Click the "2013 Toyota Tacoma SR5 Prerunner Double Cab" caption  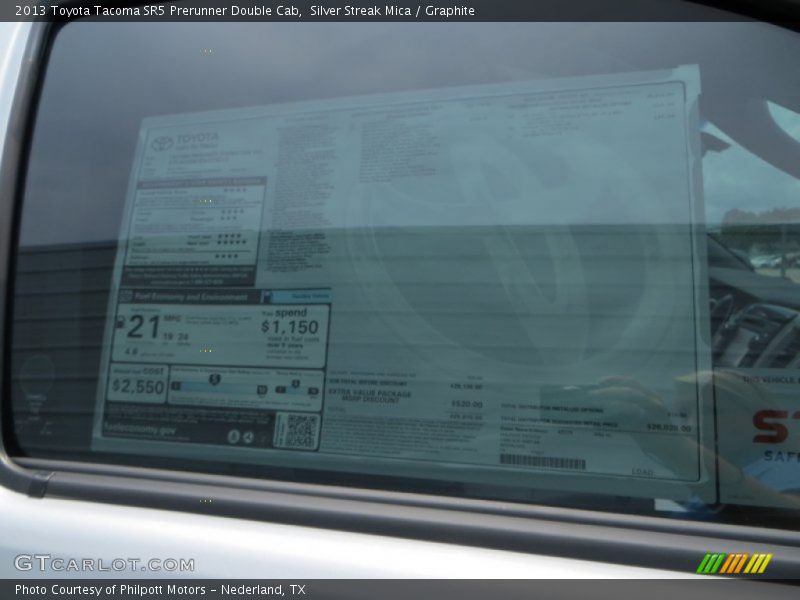coord(158,11)
